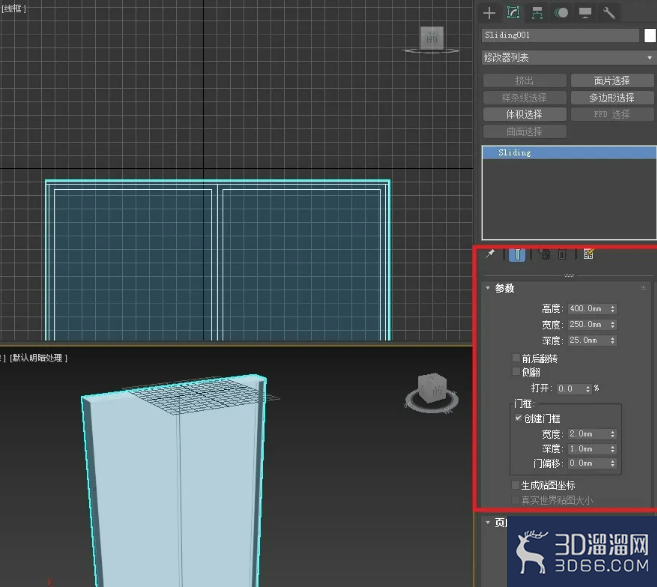Click the FFD 选择 modifier button
This screenshot has width=657, height=587.
(612, 114)
